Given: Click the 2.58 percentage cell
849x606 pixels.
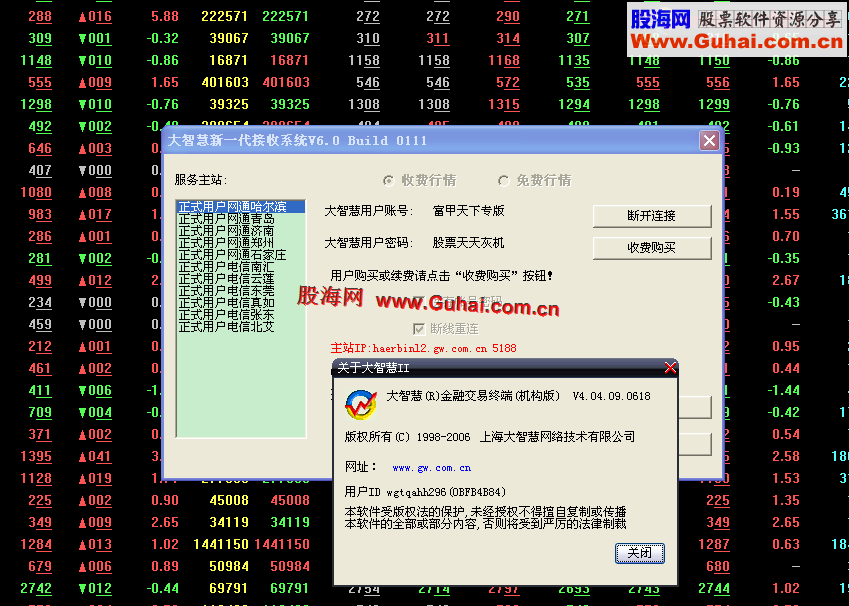Looking at the screenshot, I should click(786, 457).
